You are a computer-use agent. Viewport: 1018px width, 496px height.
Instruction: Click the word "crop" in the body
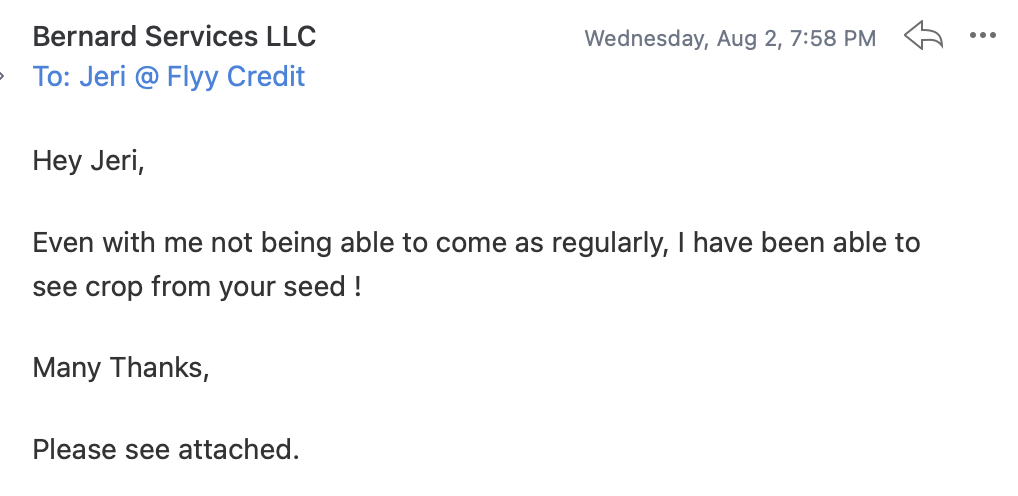click(x=114, y=287)
